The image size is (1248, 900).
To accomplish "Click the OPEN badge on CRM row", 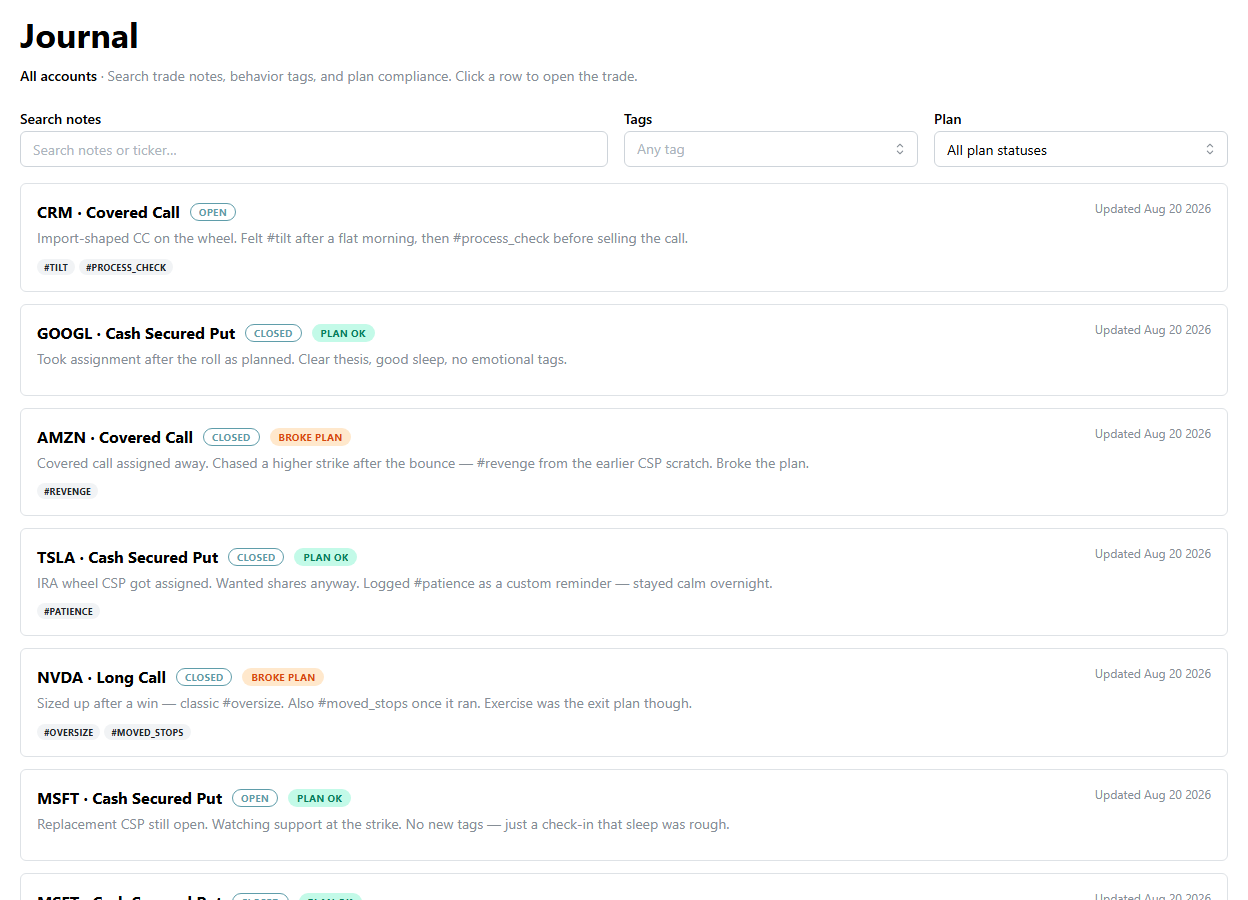I will 213,213.
